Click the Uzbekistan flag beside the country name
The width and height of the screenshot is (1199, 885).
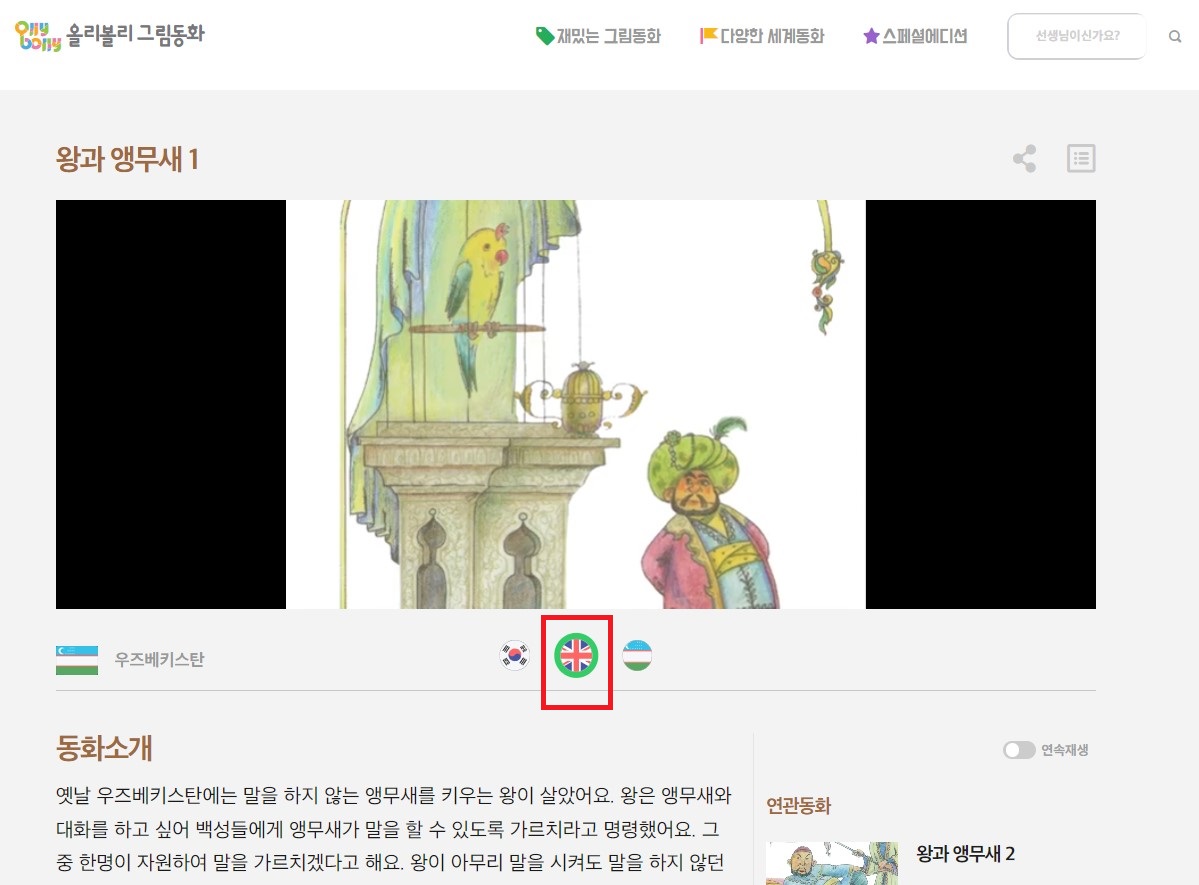click(x=76, y=658)
